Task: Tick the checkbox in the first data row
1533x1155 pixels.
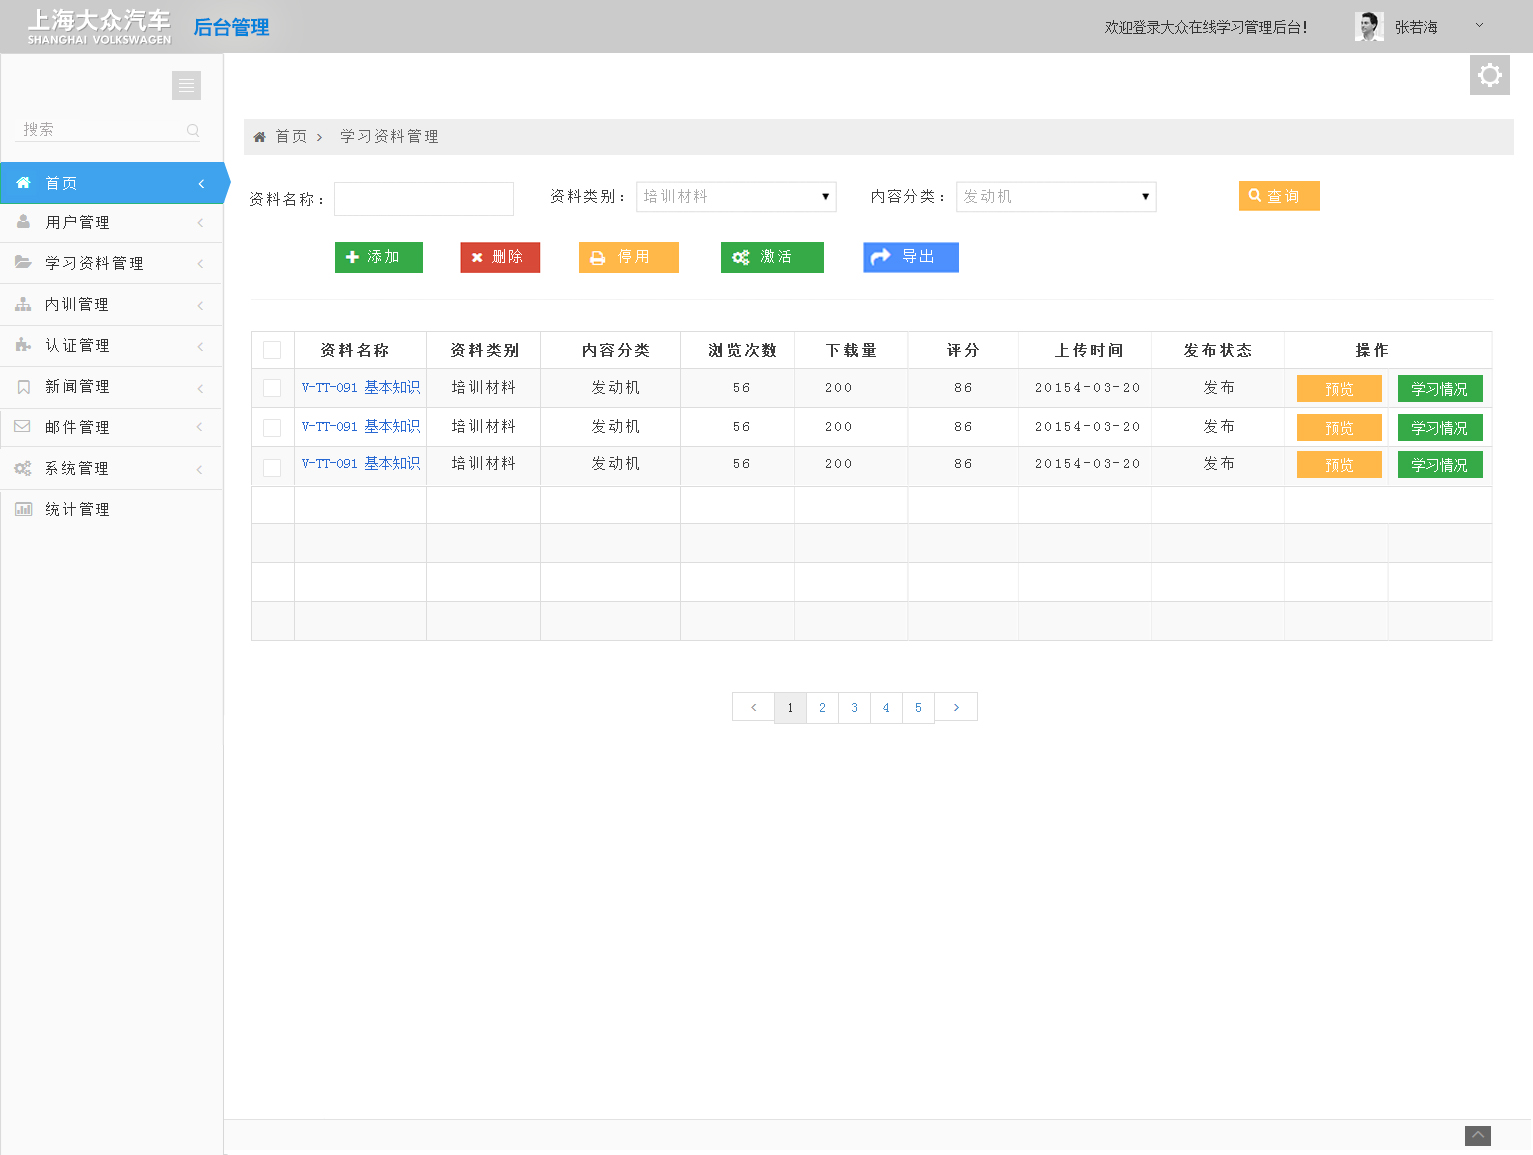Action: (x=272, y=388)
